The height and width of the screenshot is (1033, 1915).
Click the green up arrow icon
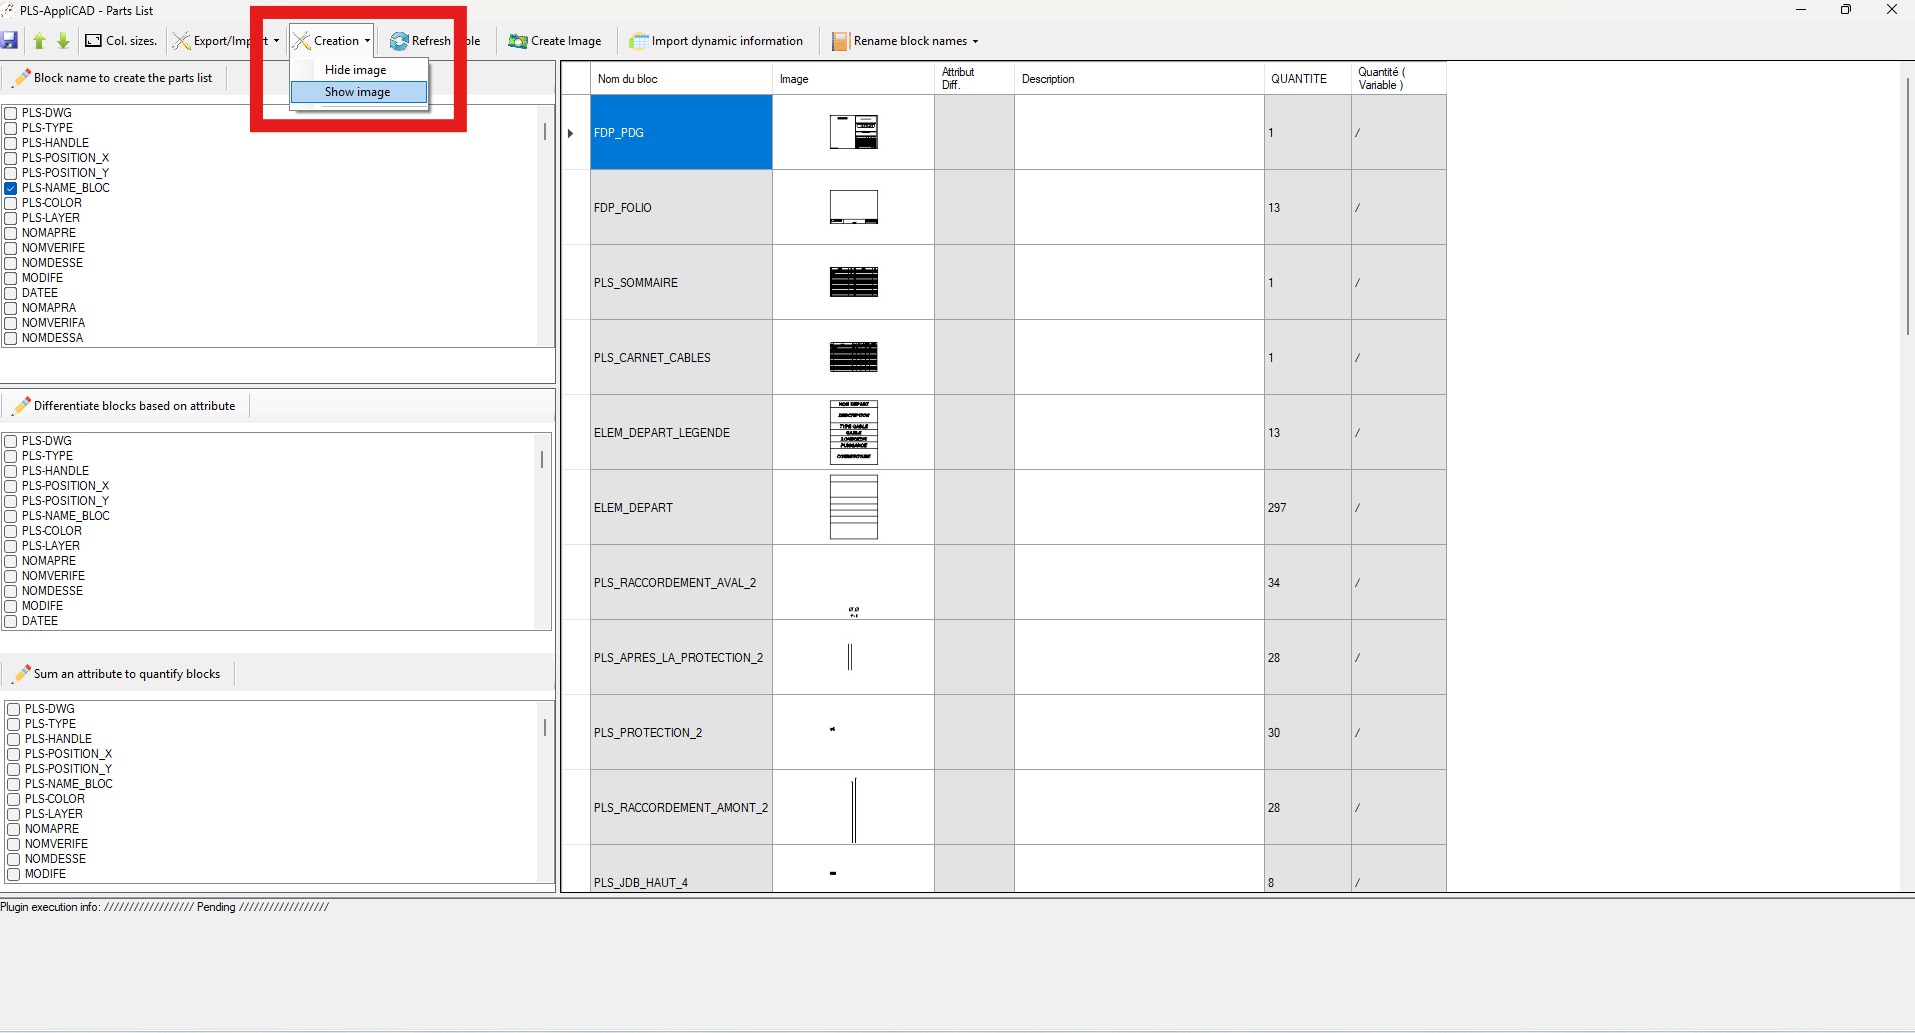tap(39, 41)
